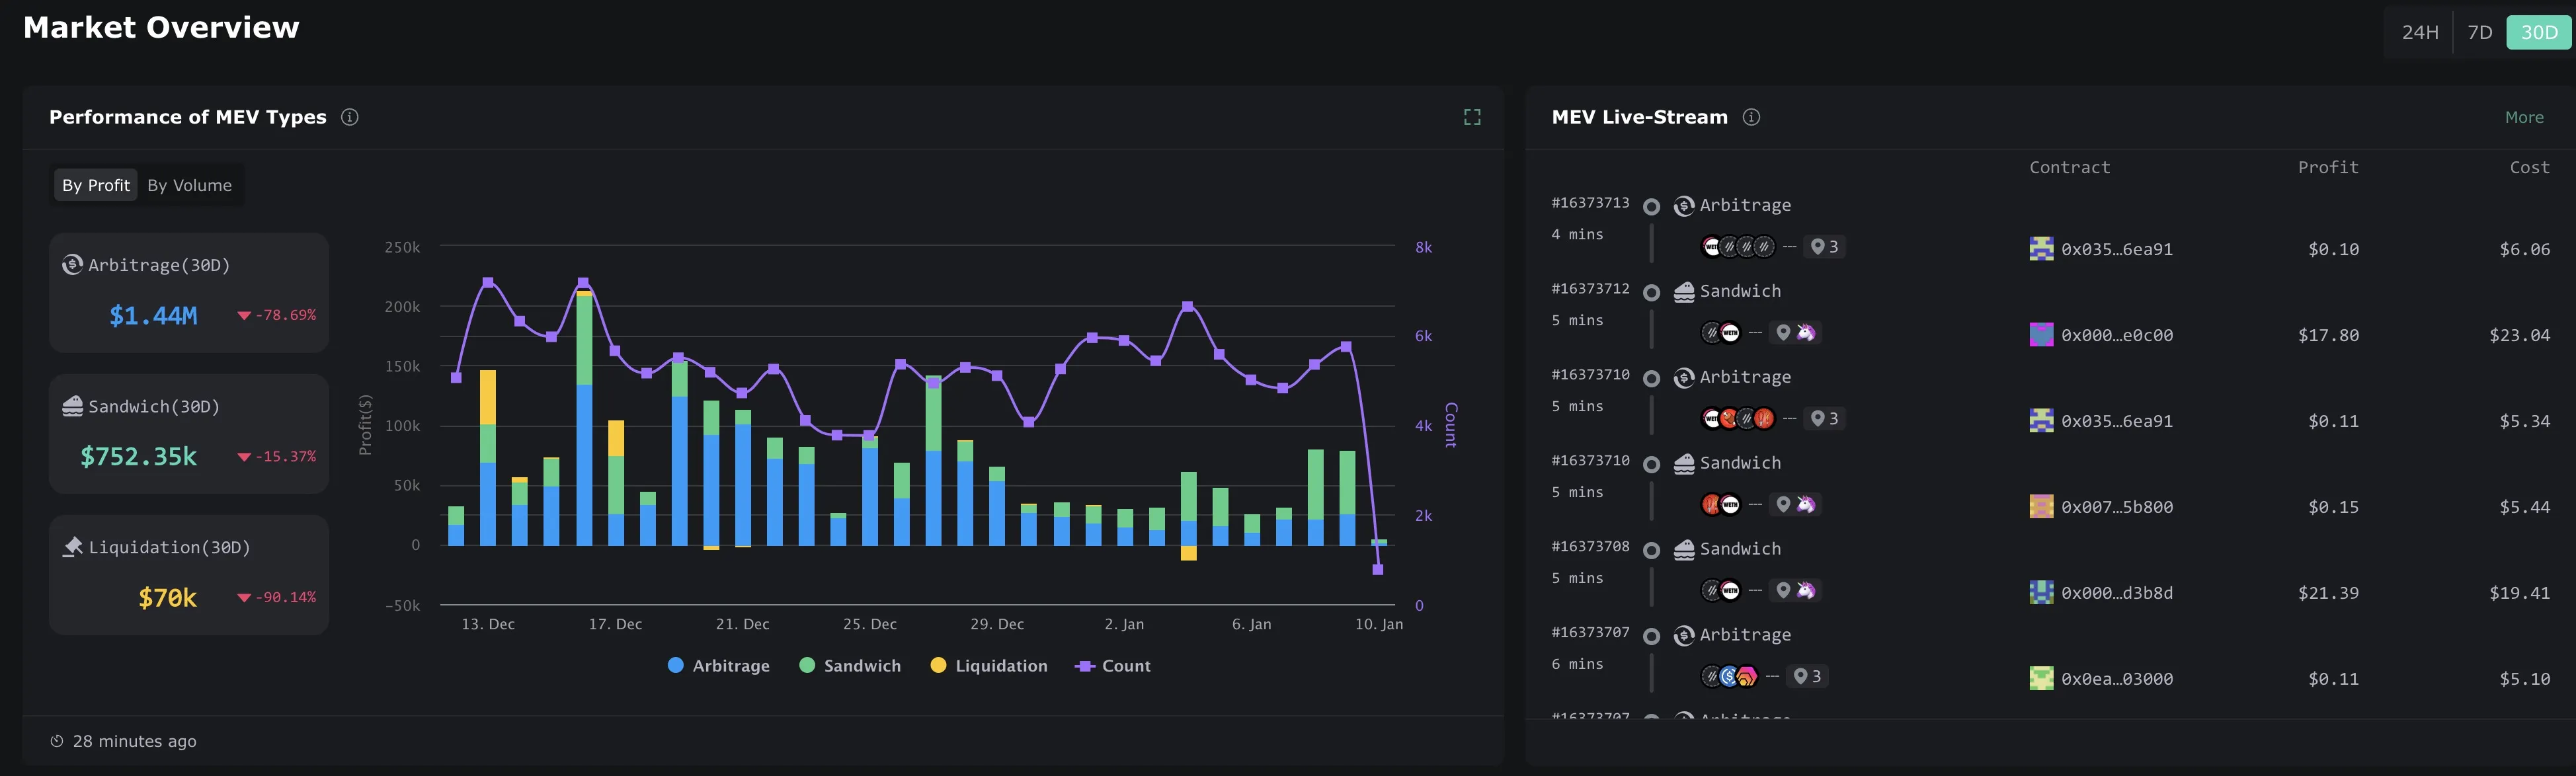This screenshot has width=2576, height=776.
Task: Click the Sandwich icon on transaction #16373712
Action: (1684, 291)
